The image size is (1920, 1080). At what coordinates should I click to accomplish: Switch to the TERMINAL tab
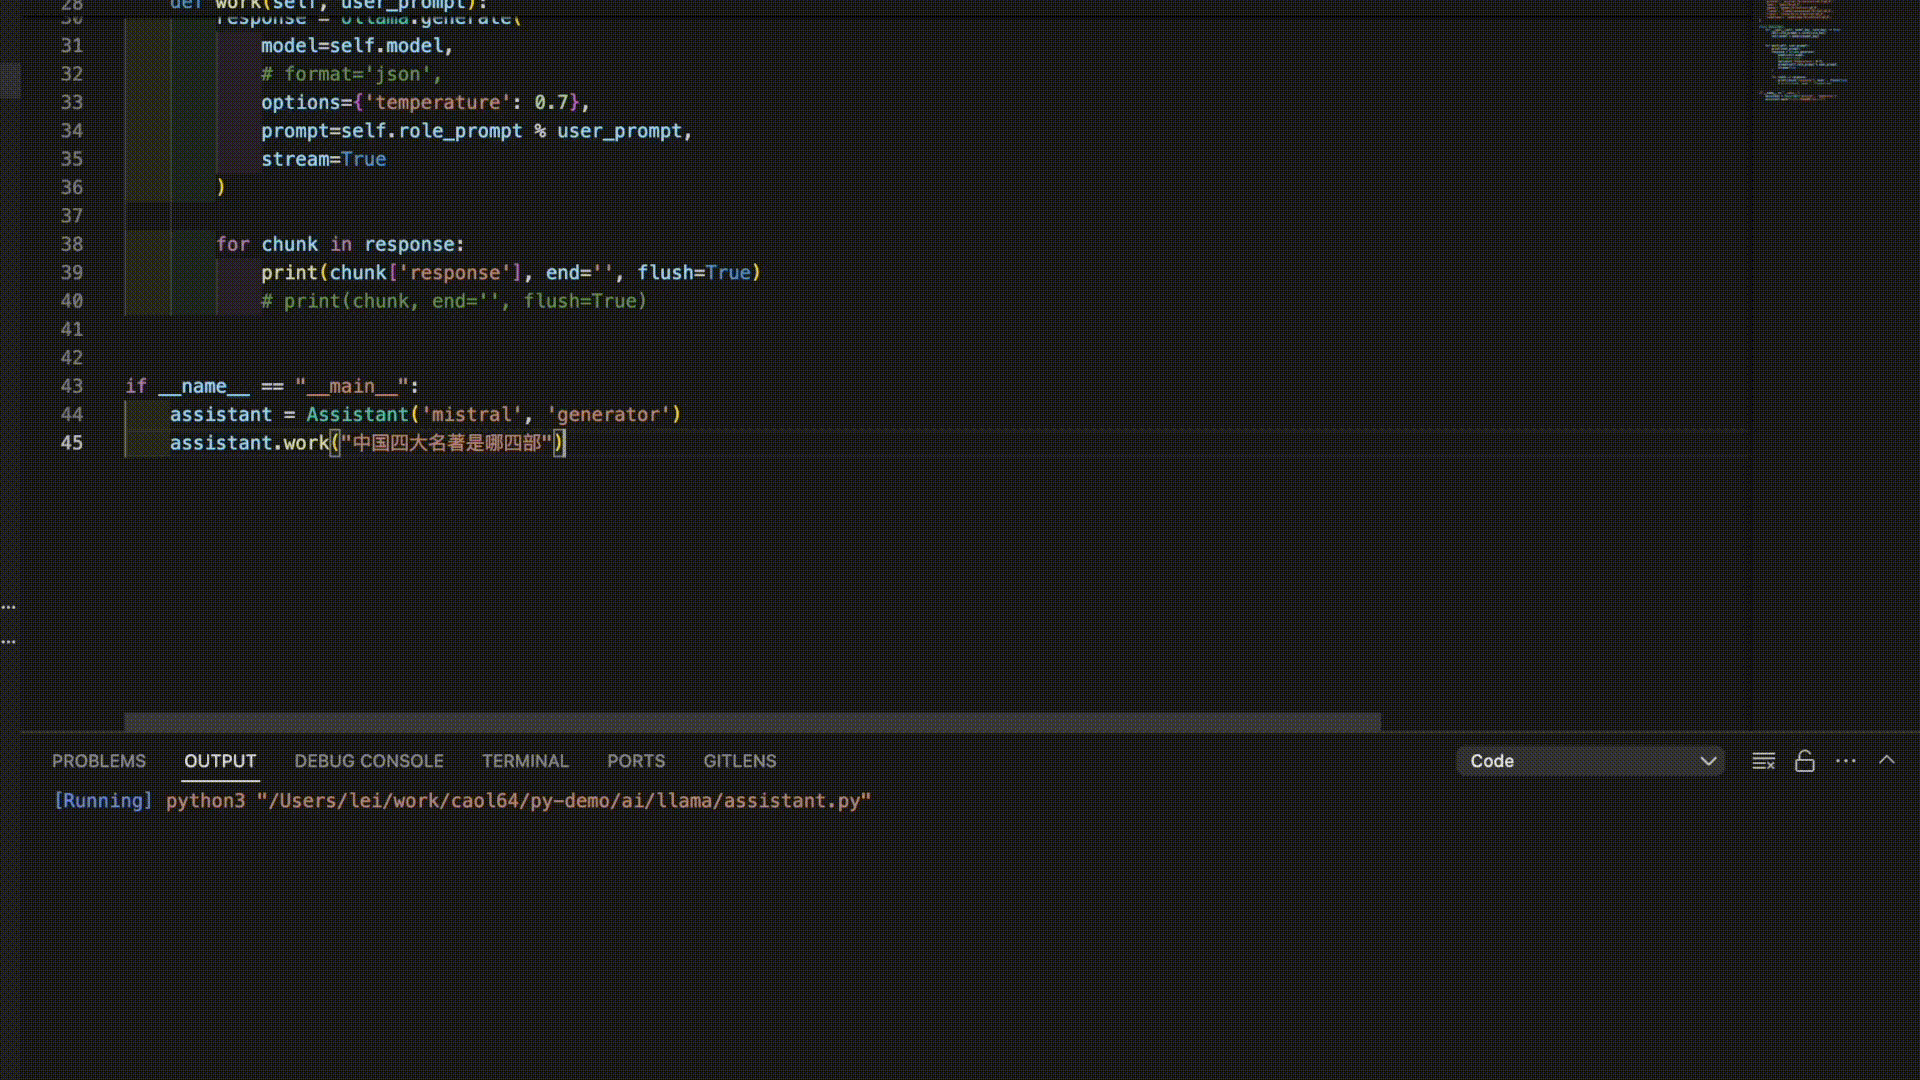point(525,761)
